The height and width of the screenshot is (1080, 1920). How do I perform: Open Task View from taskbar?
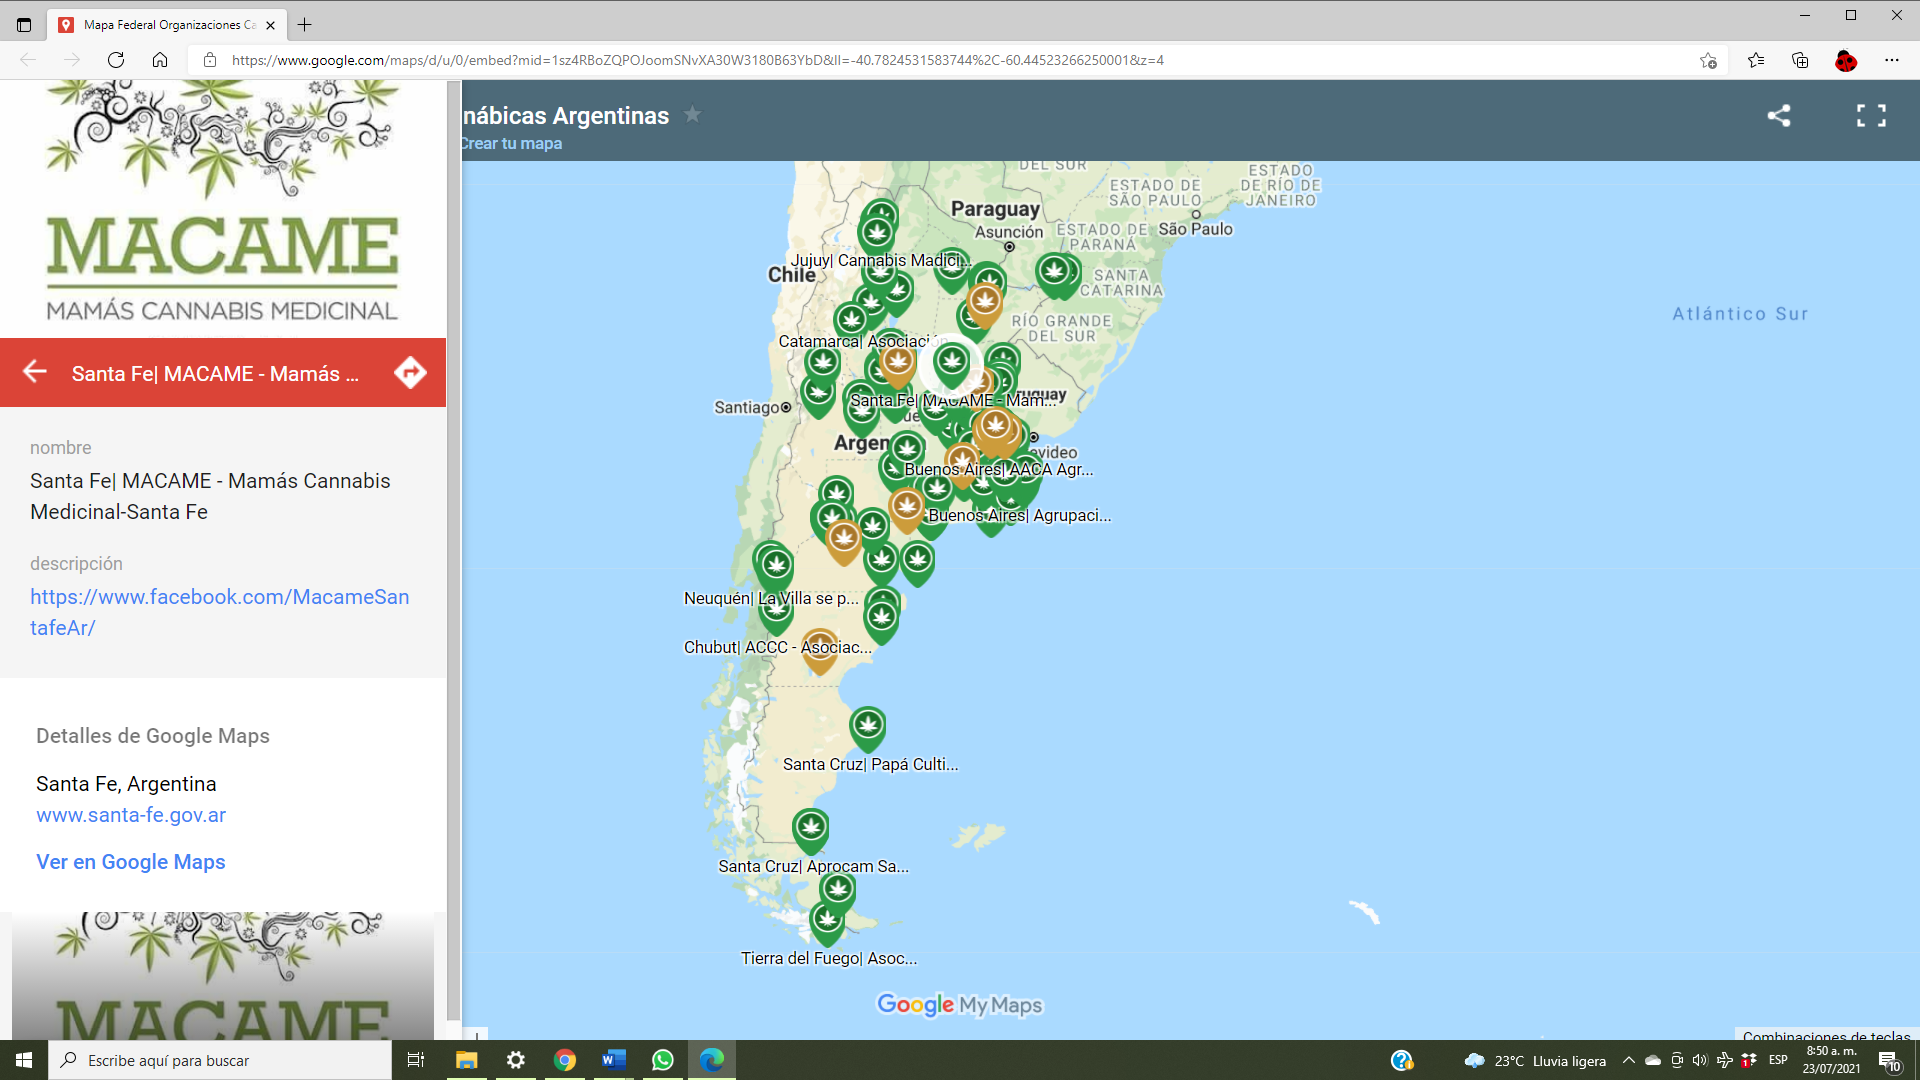click(416, 1060)
